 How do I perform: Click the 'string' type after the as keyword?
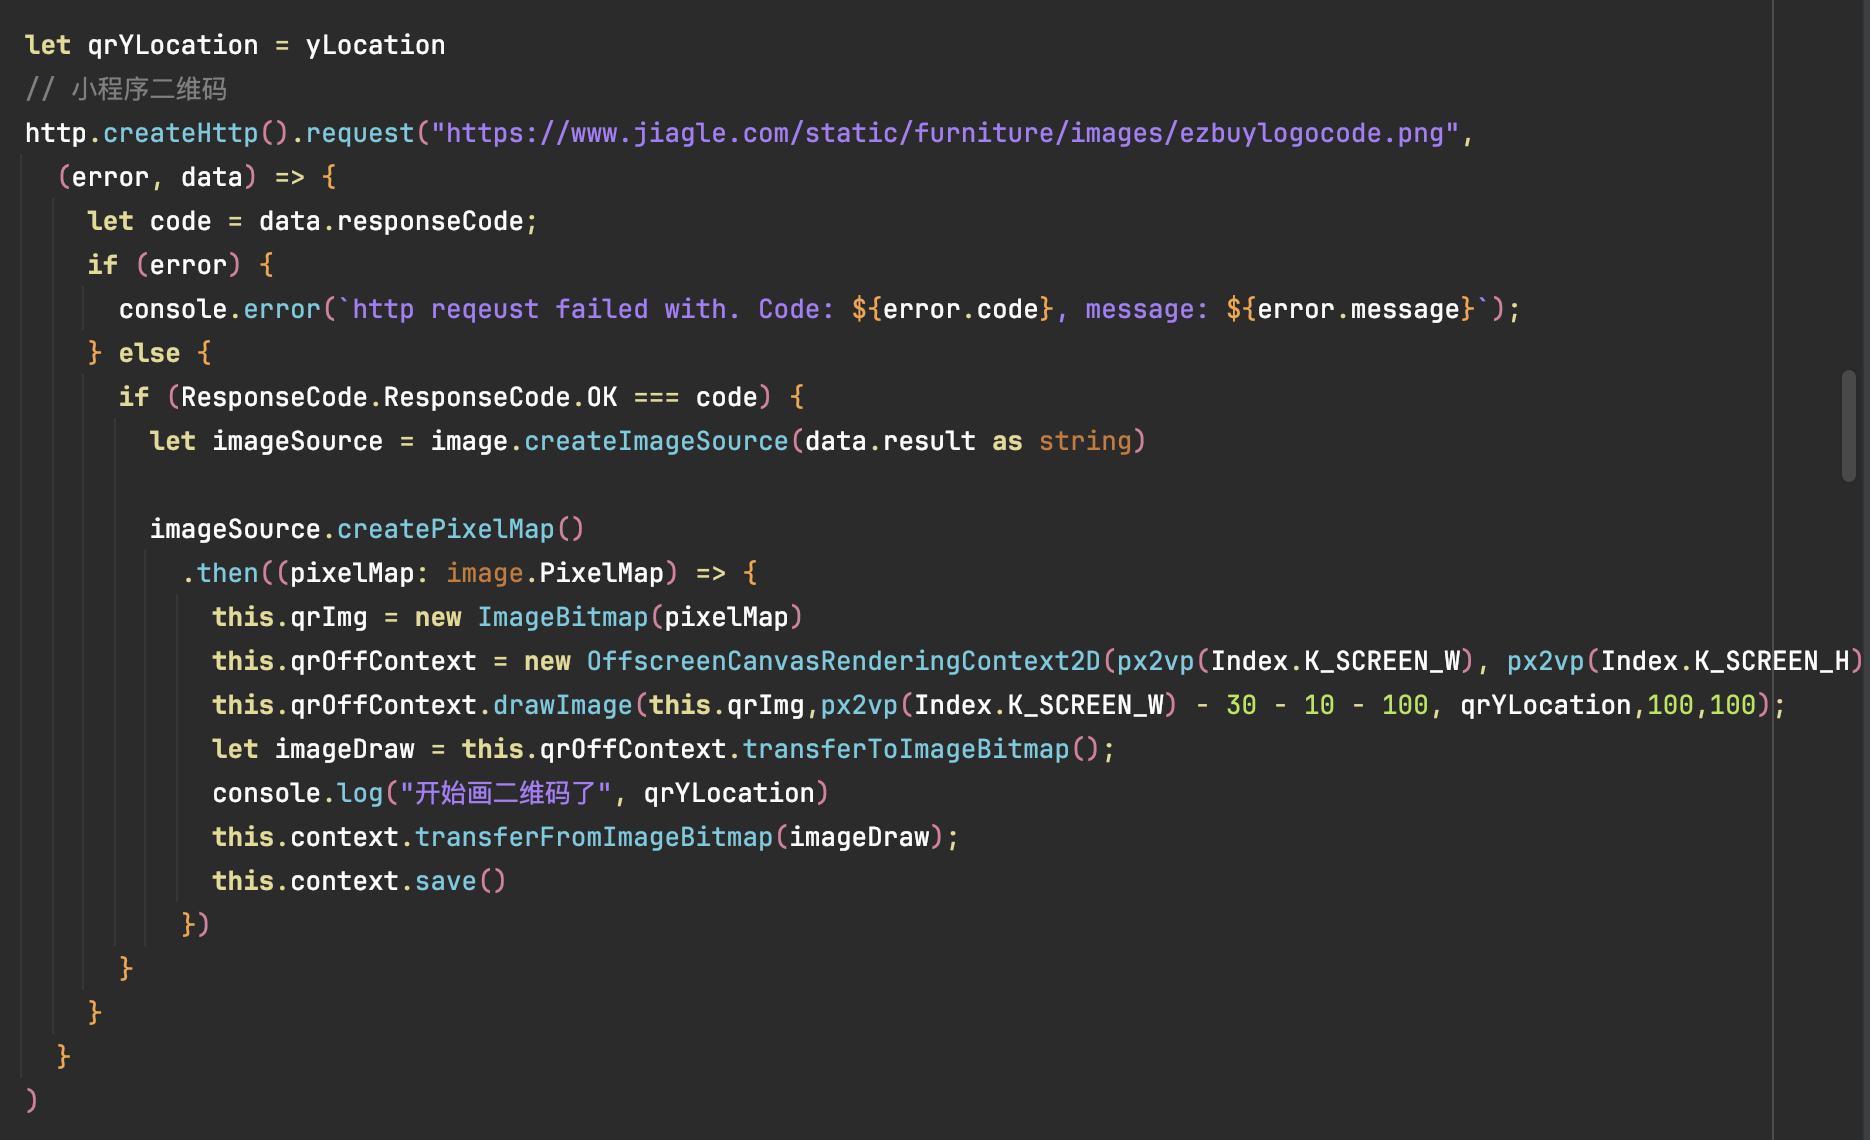[x=1085, y=441]
